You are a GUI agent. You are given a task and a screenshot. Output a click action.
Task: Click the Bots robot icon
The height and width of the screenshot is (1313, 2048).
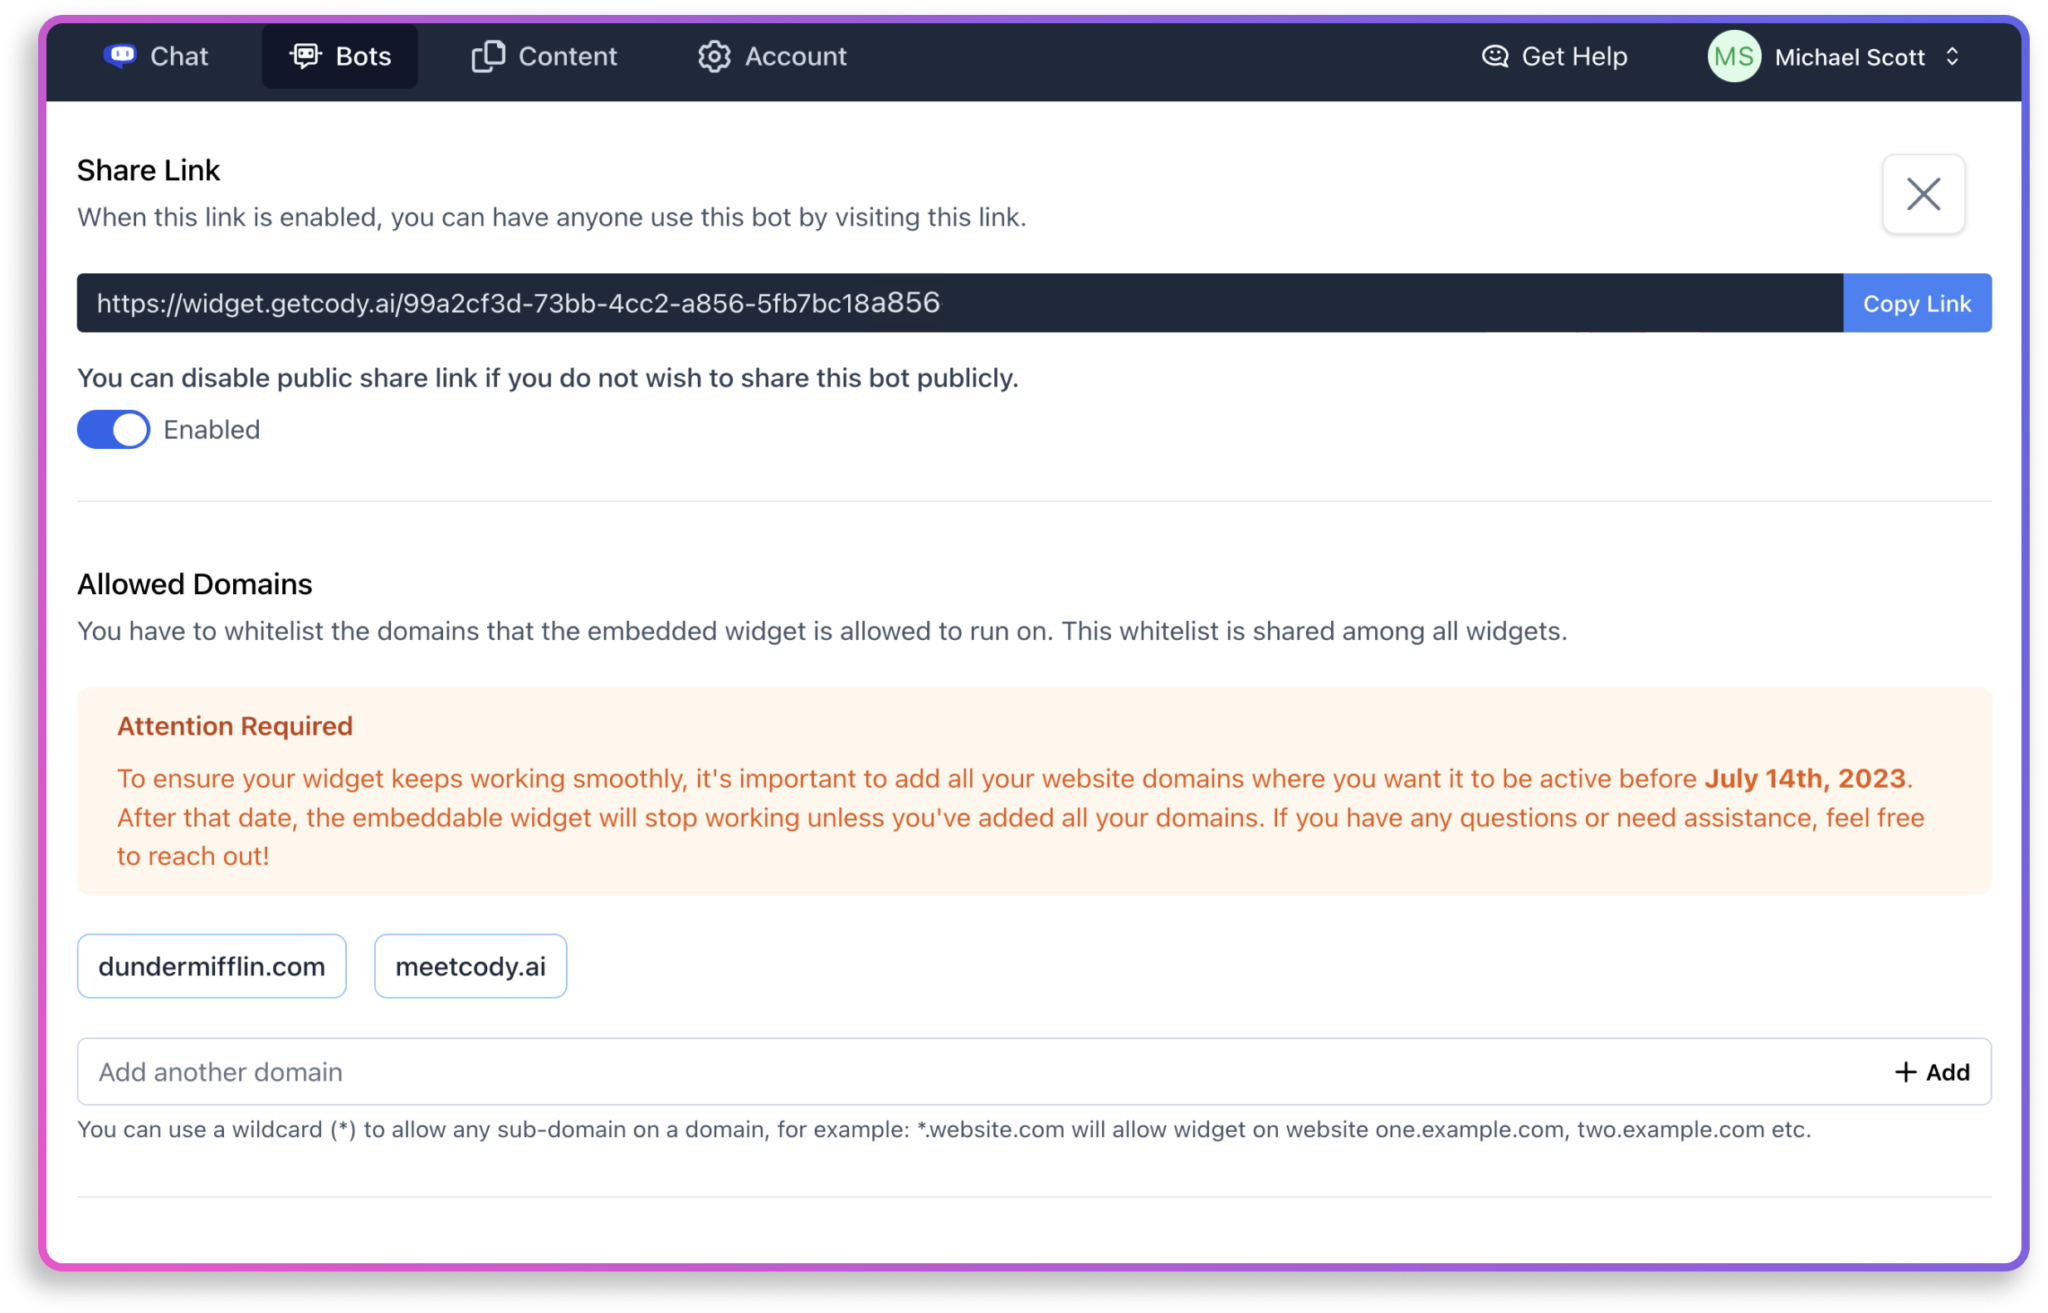305,56
